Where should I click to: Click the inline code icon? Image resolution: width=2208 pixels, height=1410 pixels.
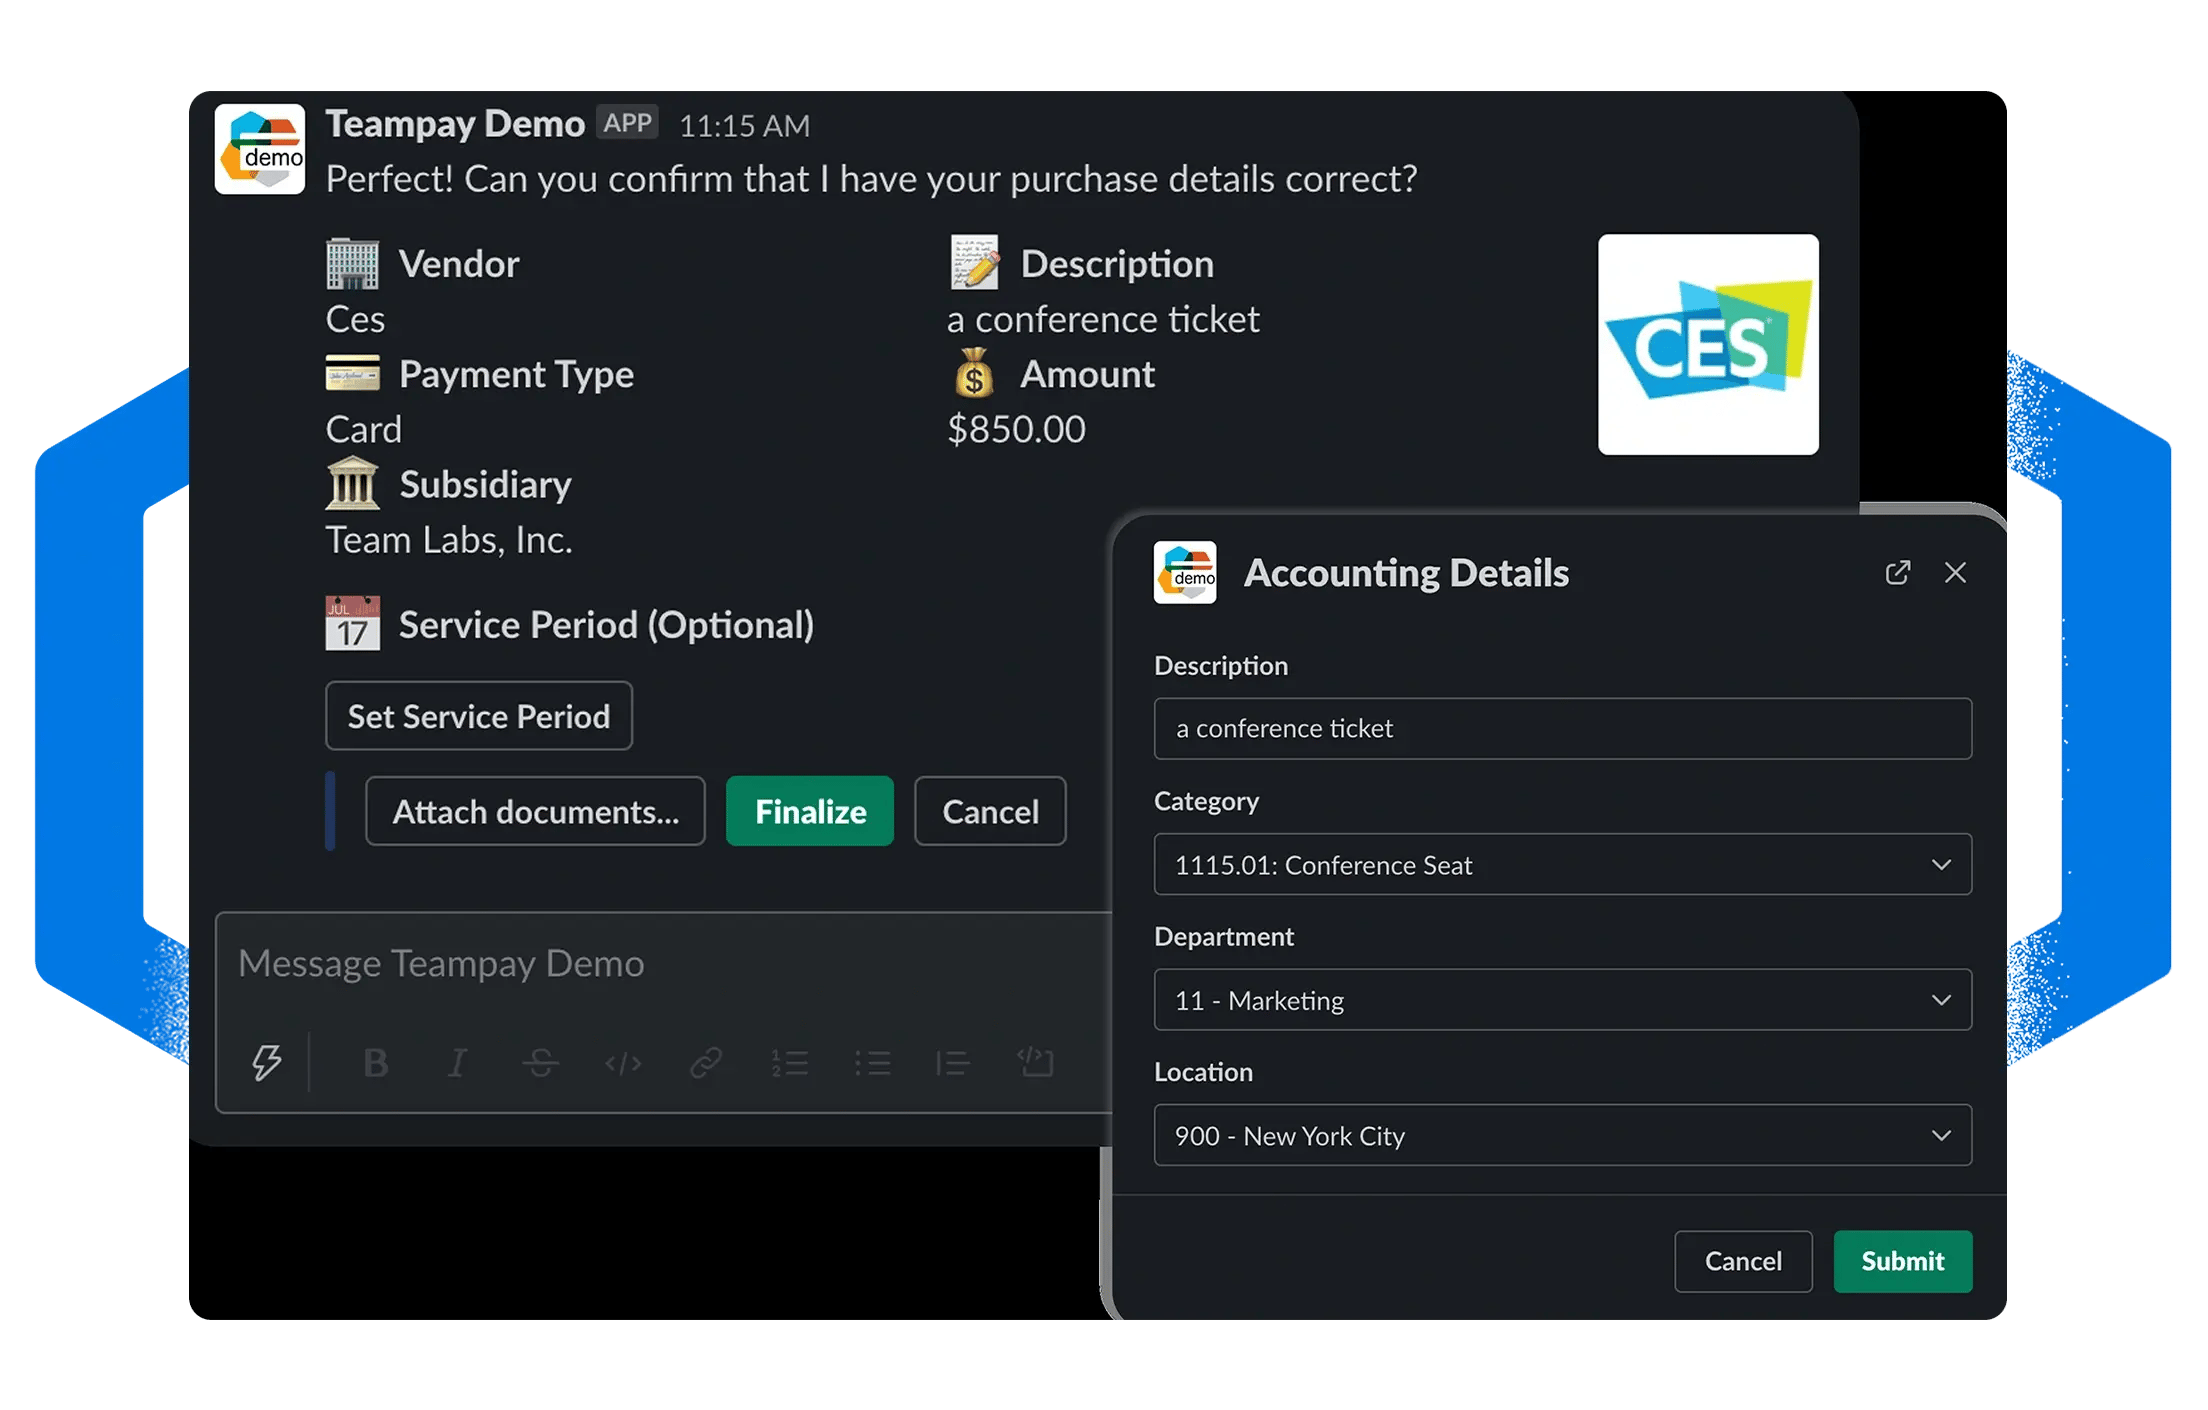[x=623, y=1062]
